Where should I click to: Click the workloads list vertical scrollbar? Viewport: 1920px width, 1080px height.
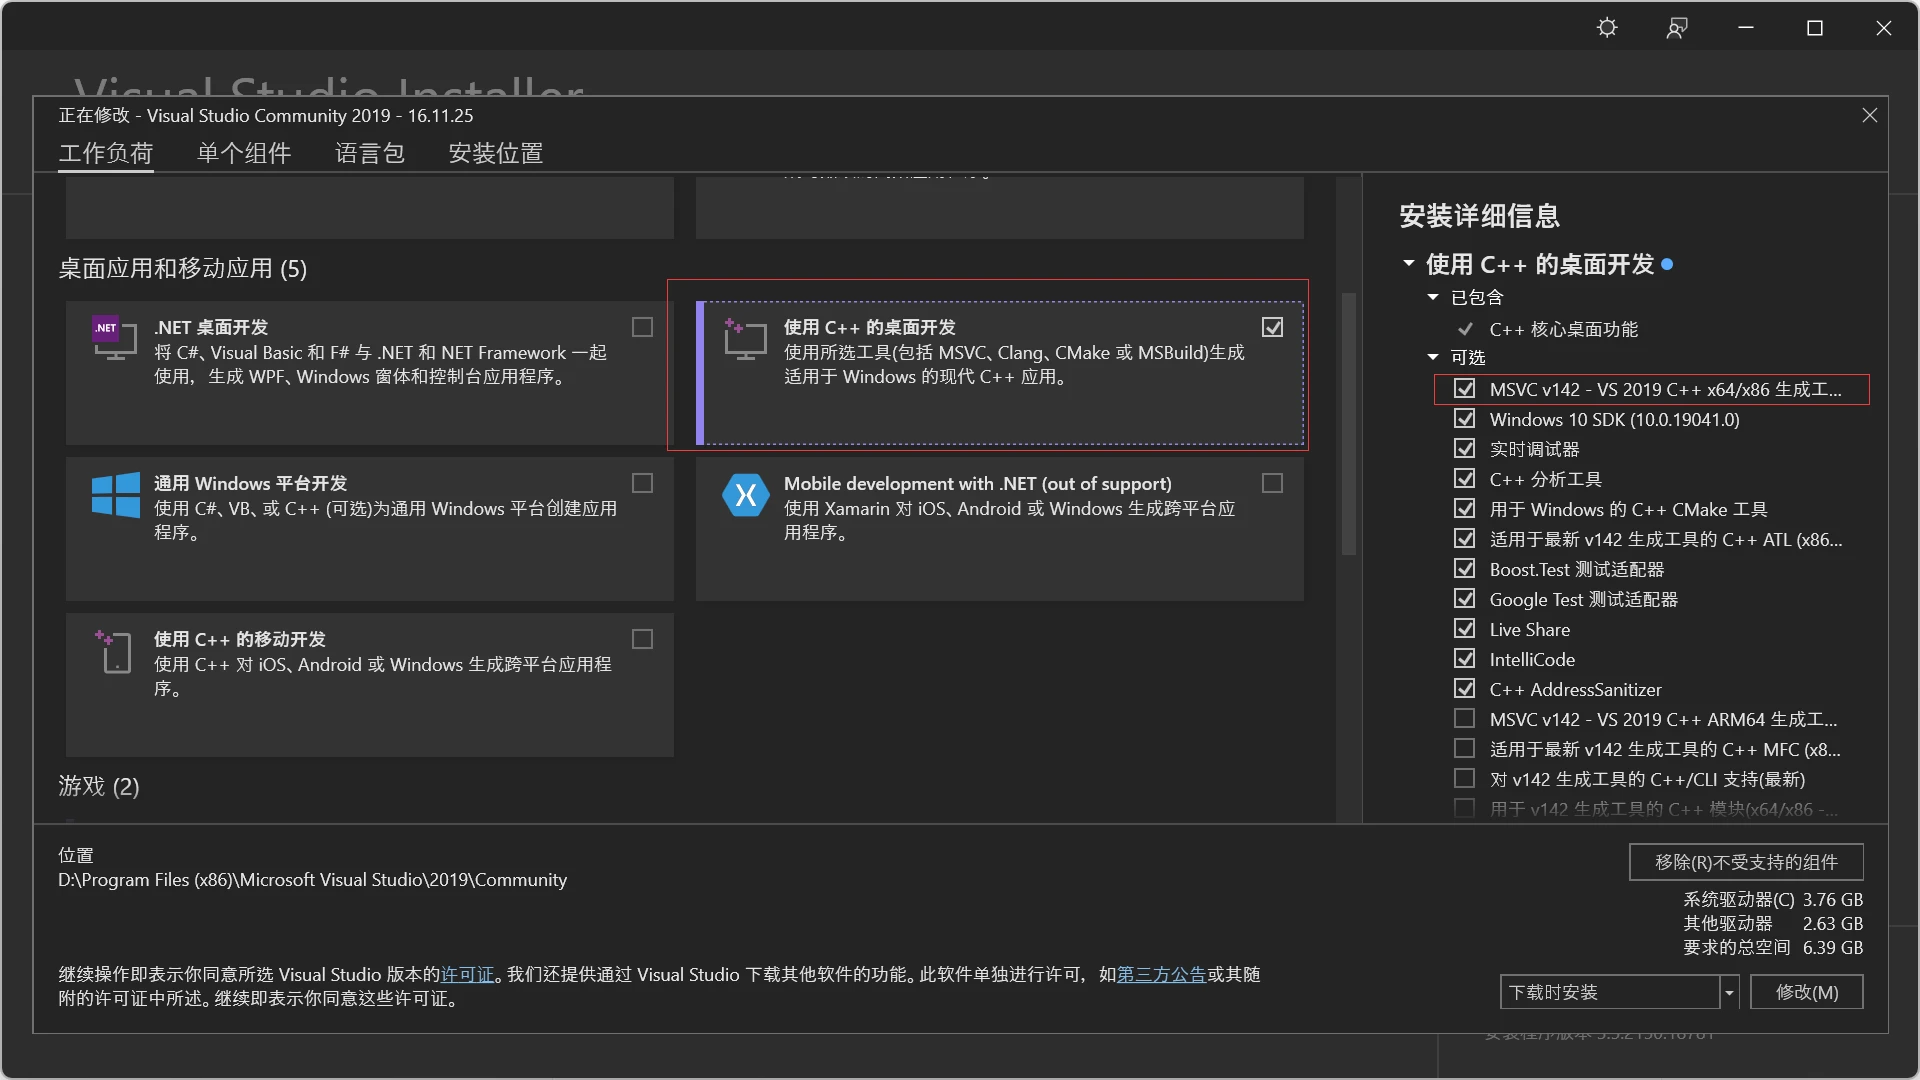1348,424
